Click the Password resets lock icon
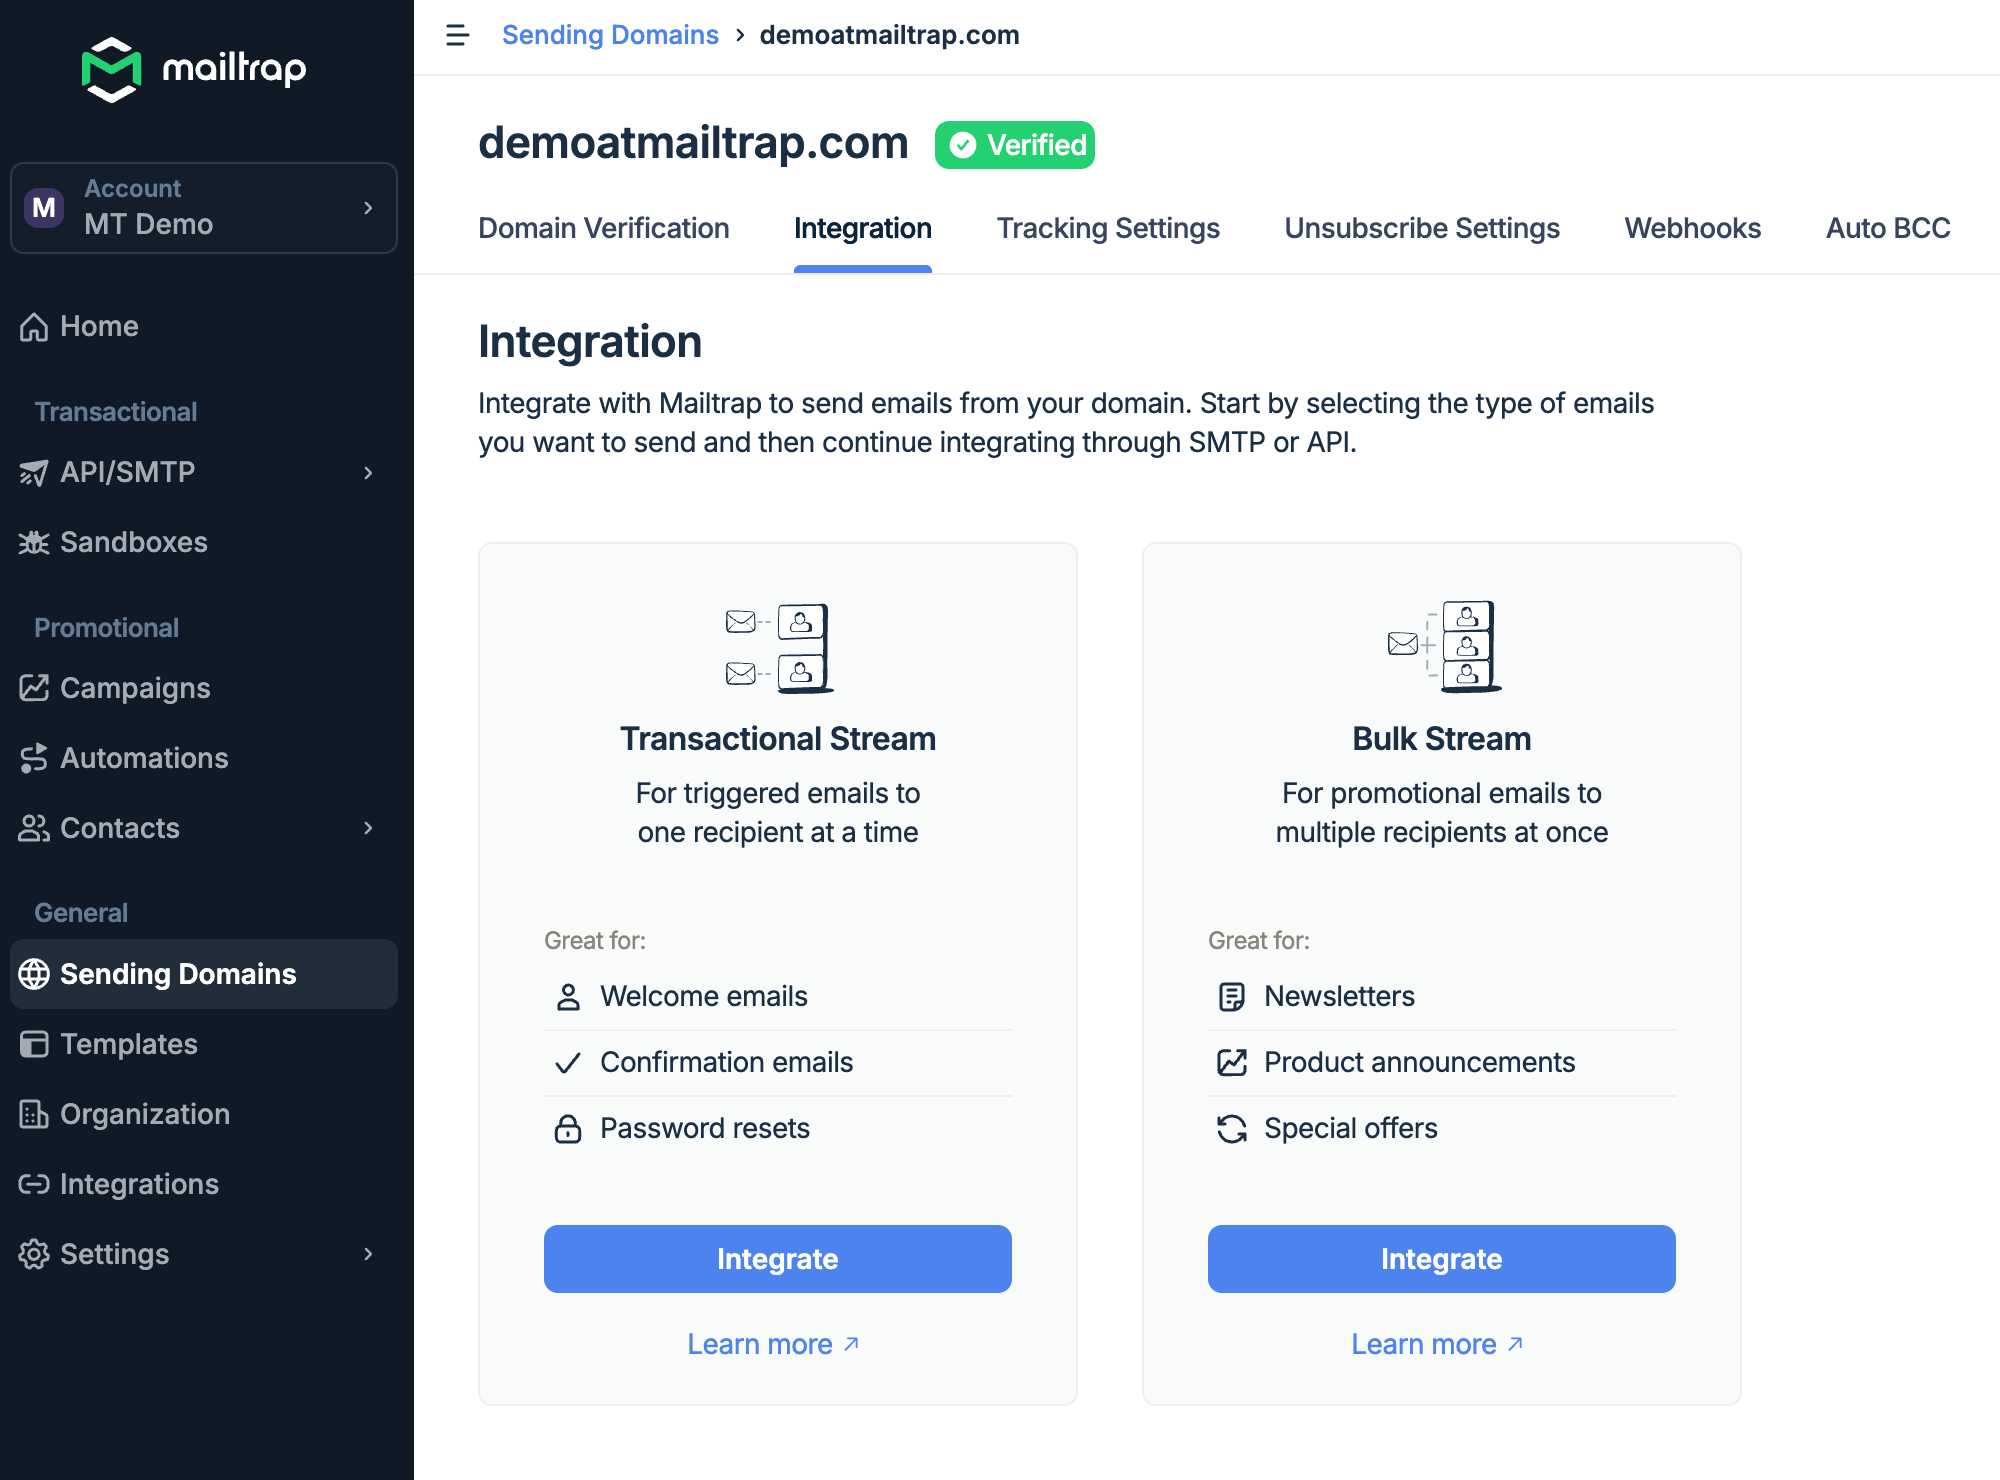2000x1480 pixels. click(x=568, y=1129)
